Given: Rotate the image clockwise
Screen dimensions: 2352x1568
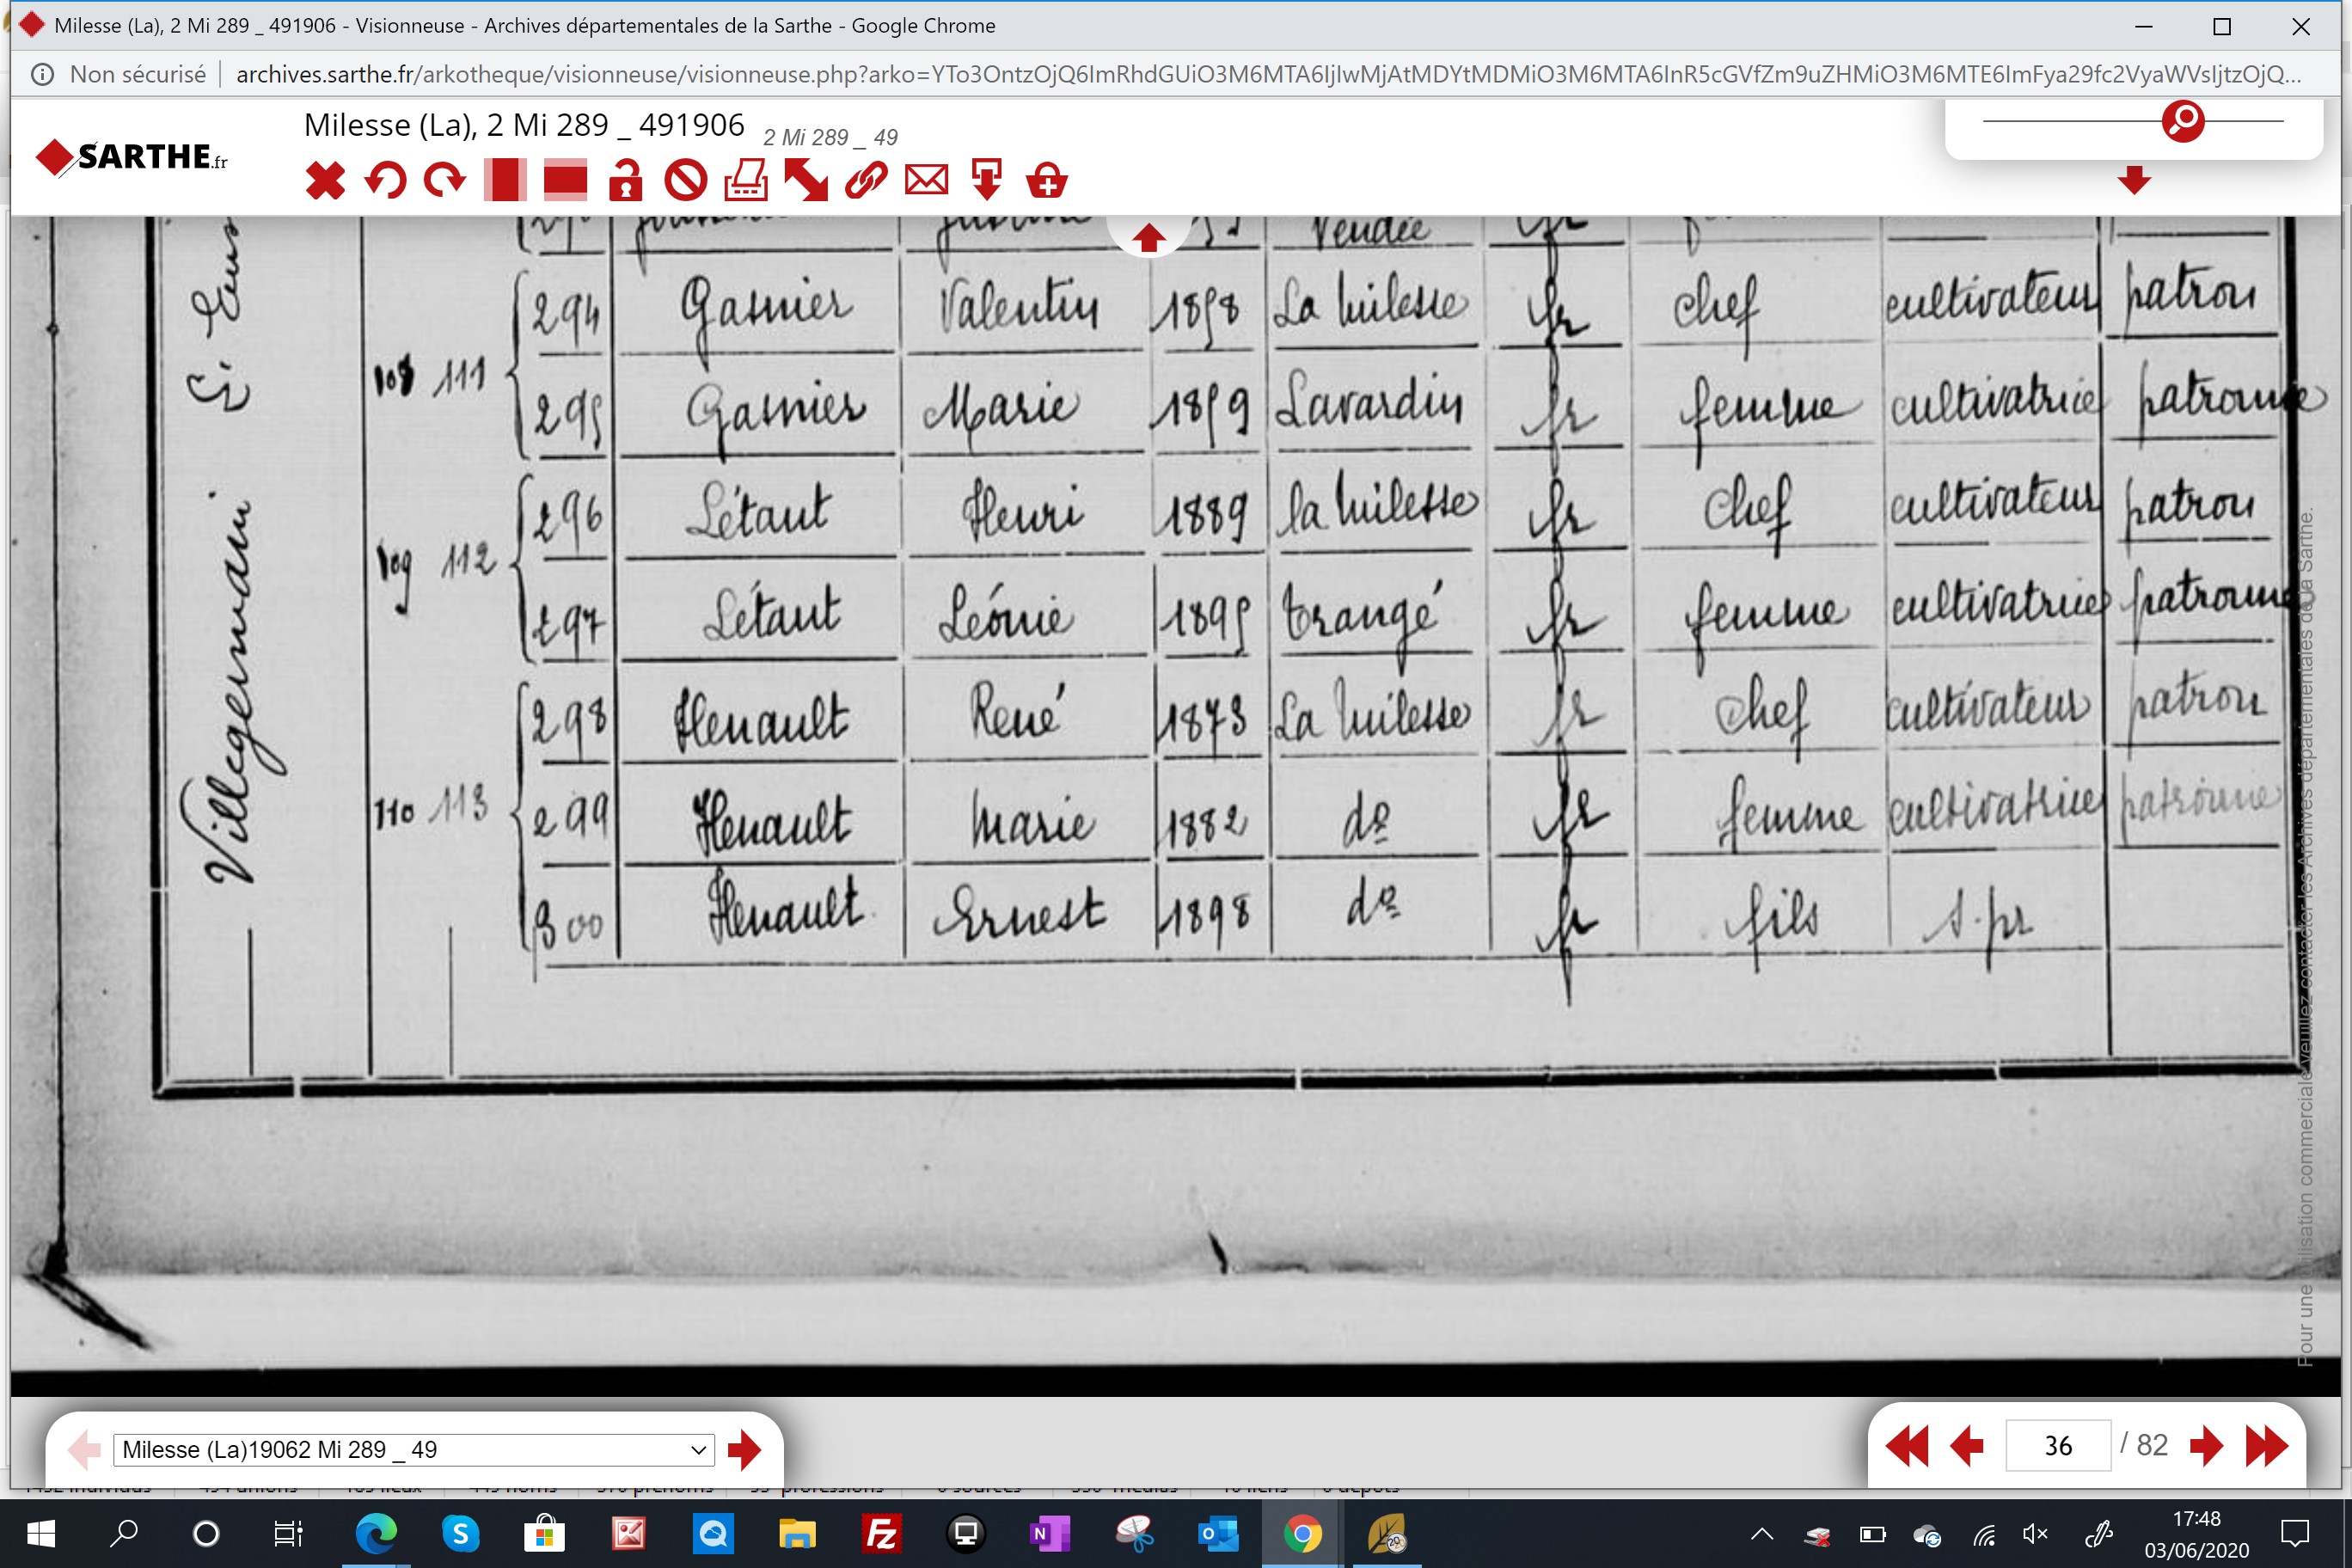Looking at the screenshot, I should [x=445, y=181].
